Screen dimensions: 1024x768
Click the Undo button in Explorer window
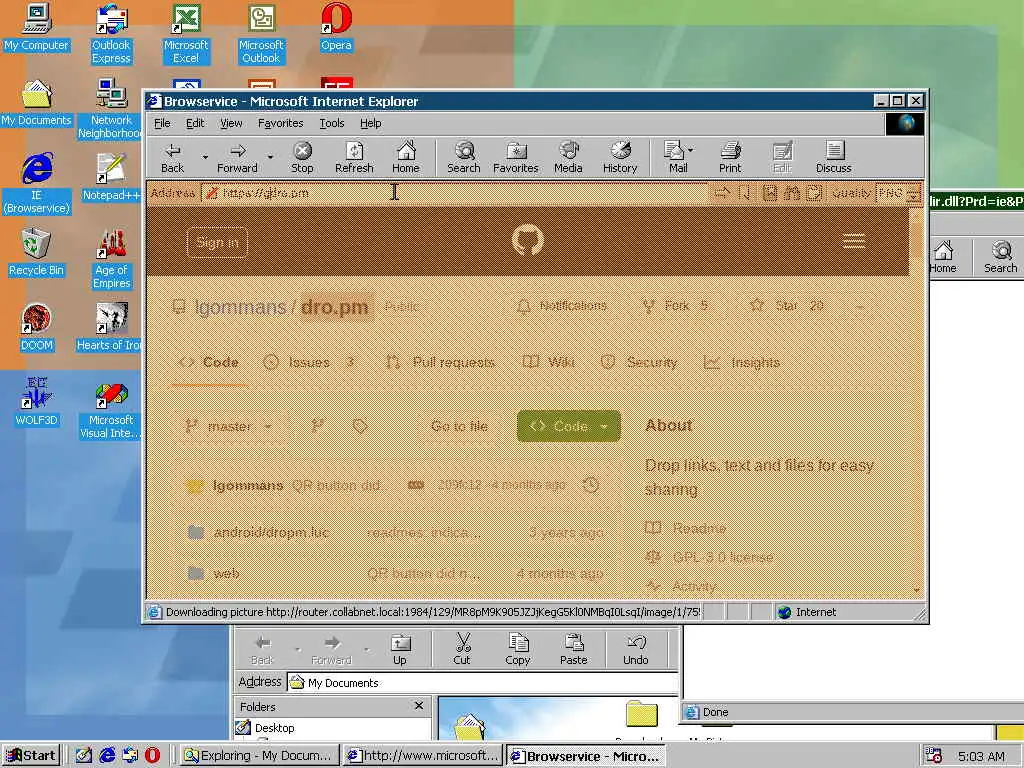[x=635, y=649]
